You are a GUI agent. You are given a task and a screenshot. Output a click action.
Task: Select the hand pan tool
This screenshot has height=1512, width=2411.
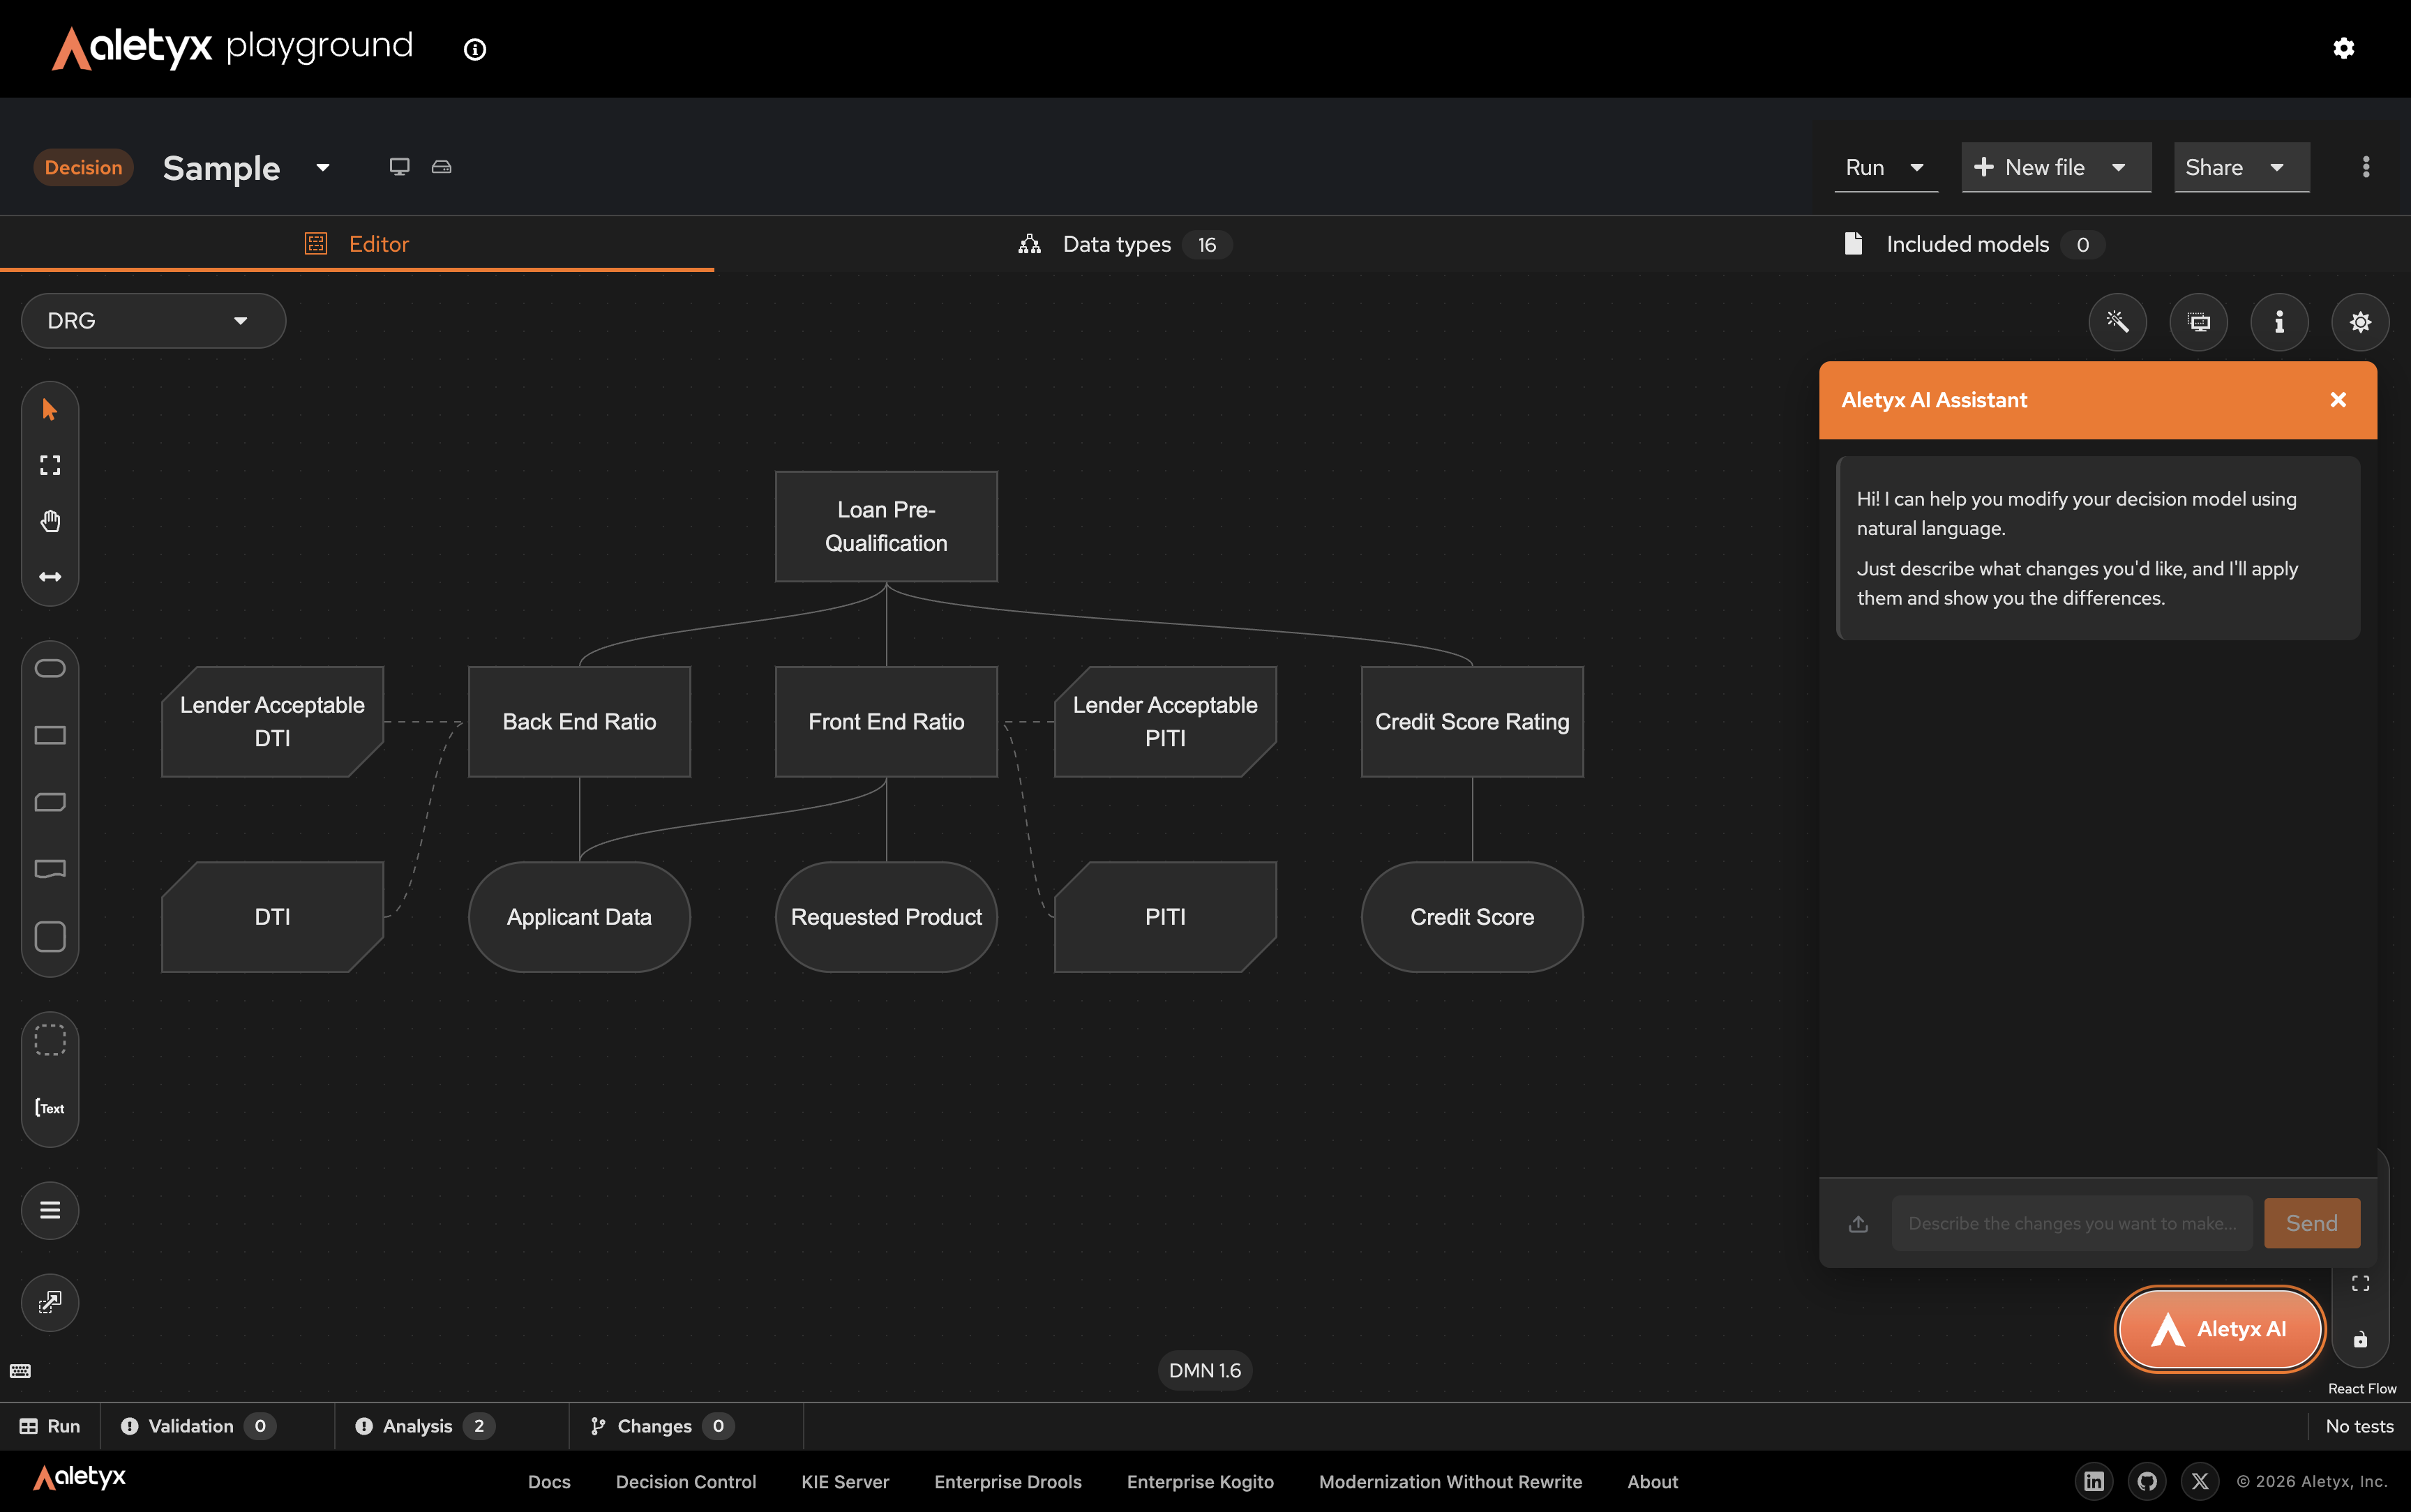(50, 521)
